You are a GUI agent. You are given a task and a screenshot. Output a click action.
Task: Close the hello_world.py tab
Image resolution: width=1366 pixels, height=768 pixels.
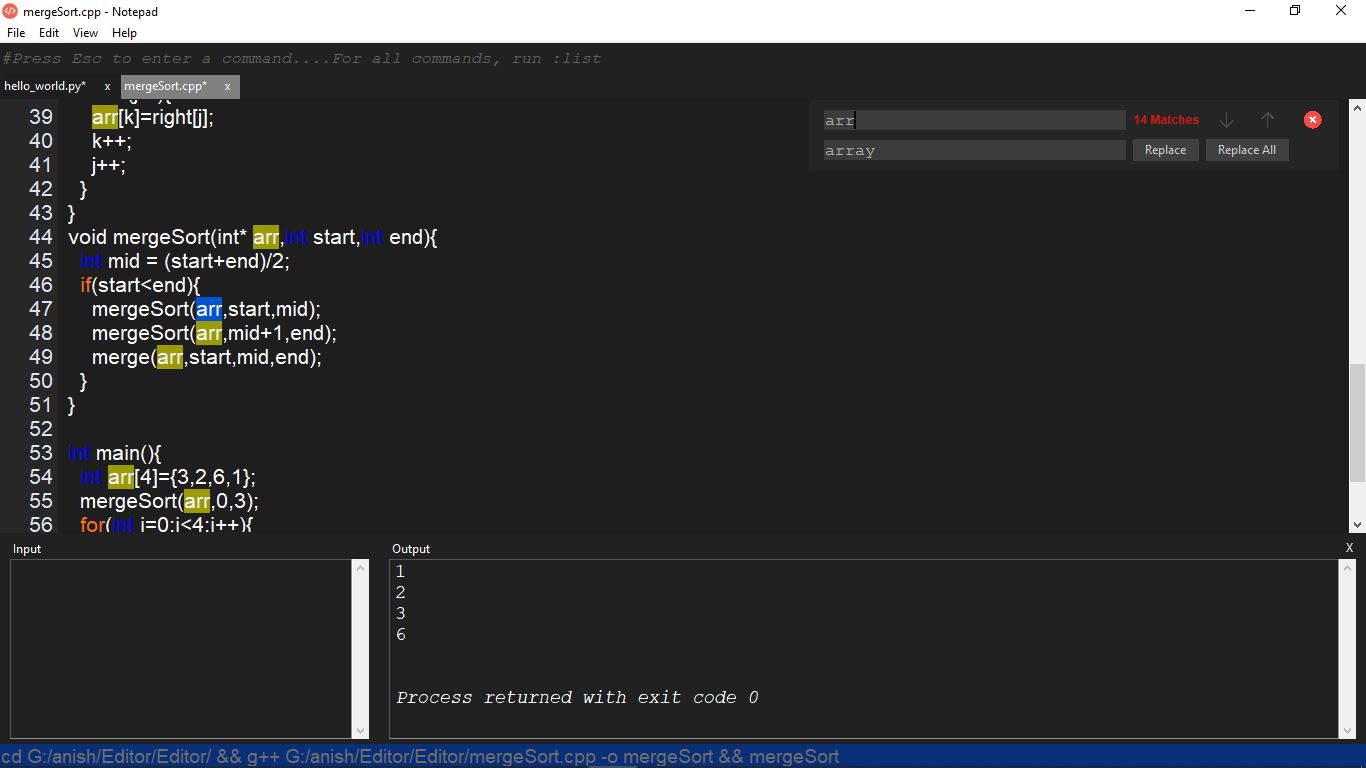point(107,86)
